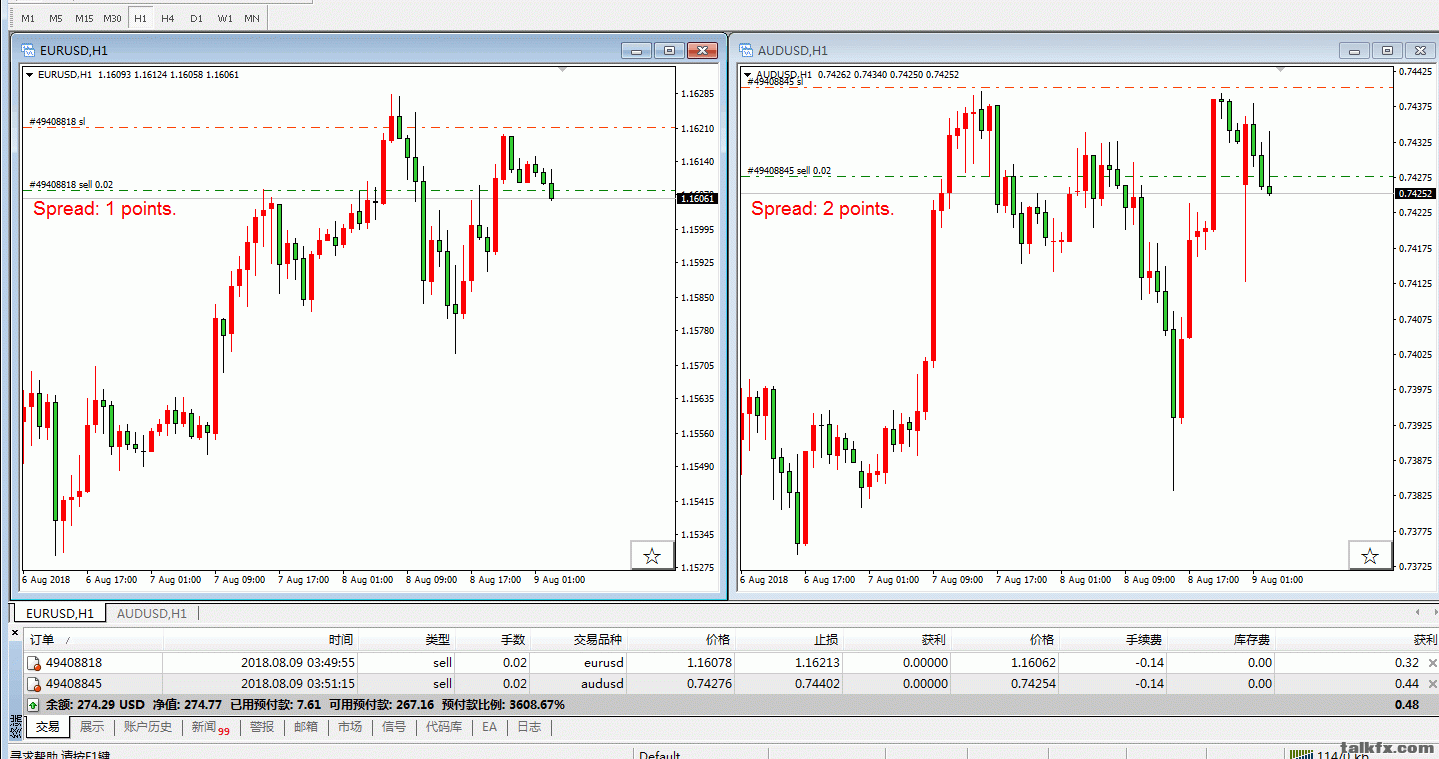Viewport: 1439px width, 759px height.
Task: Click stop loss value 1.16213
Action: tap(817, 662)
